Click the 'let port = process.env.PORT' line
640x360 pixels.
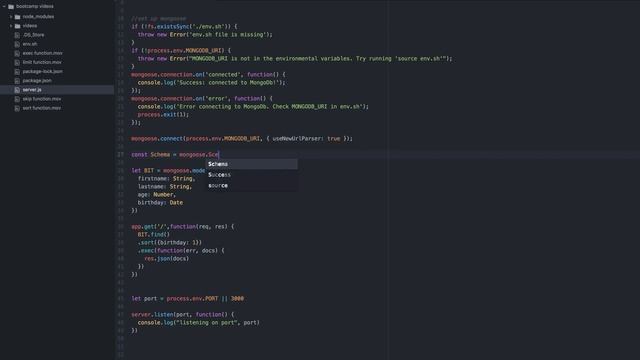point(187,299)
